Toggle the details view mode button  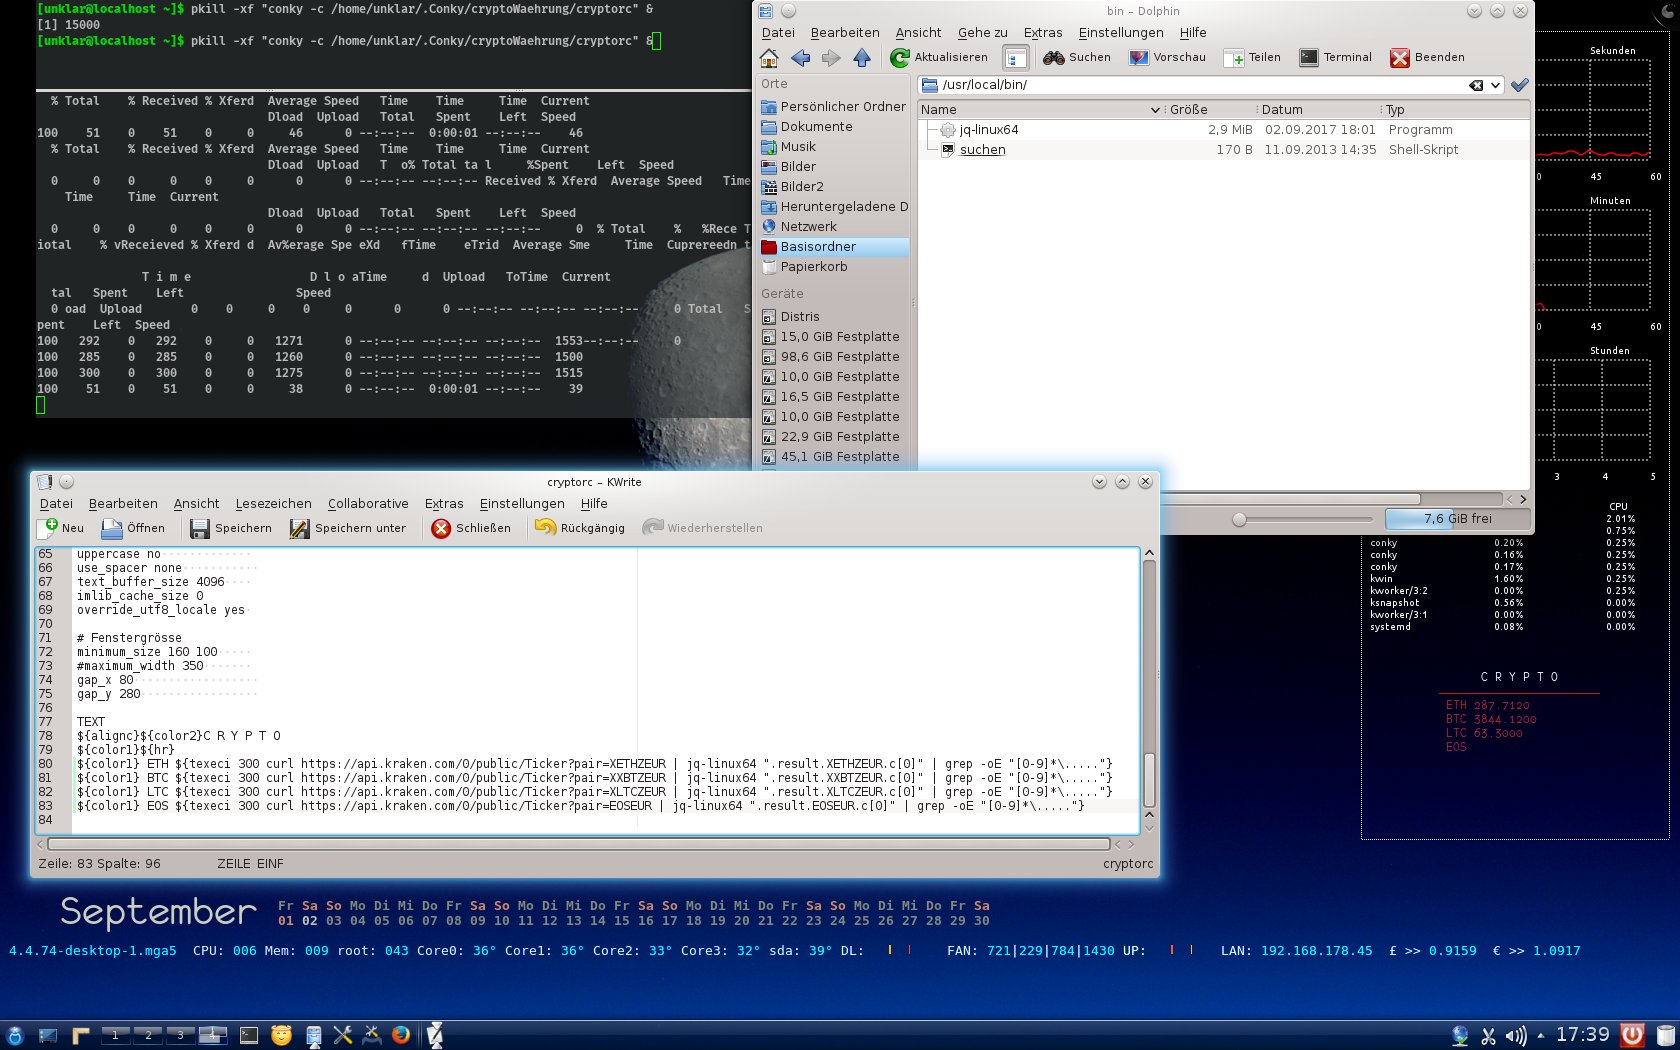coord(1015,58)
